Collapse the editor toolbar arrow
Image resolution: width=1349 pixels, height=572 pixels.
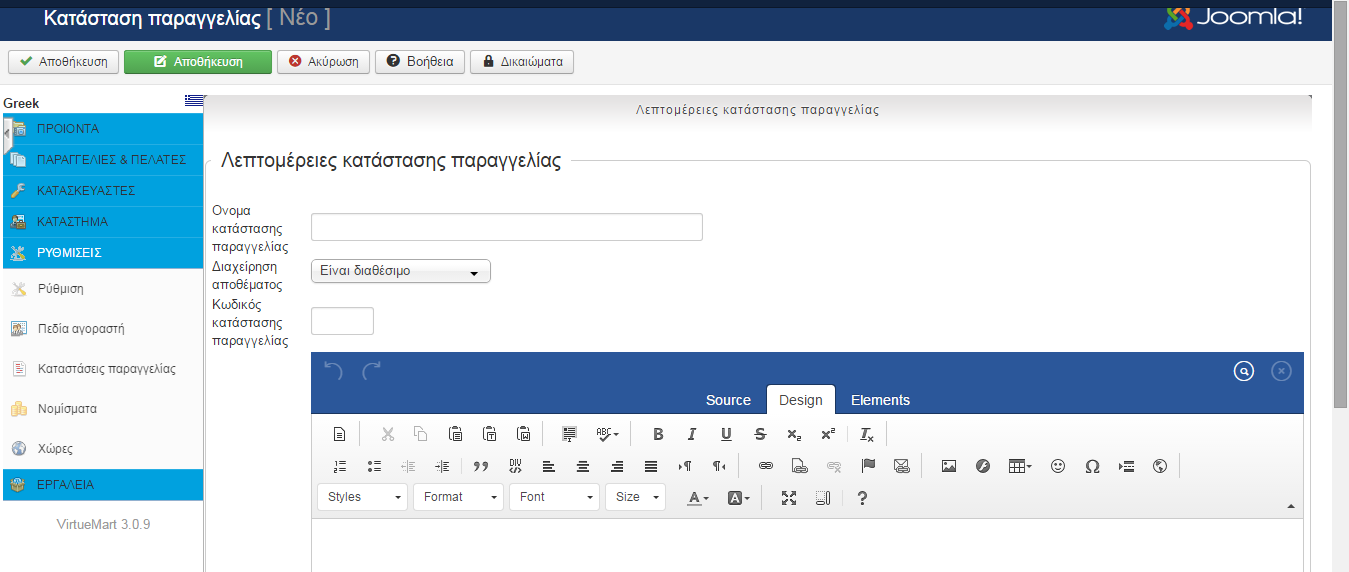tap(1290, 506)
